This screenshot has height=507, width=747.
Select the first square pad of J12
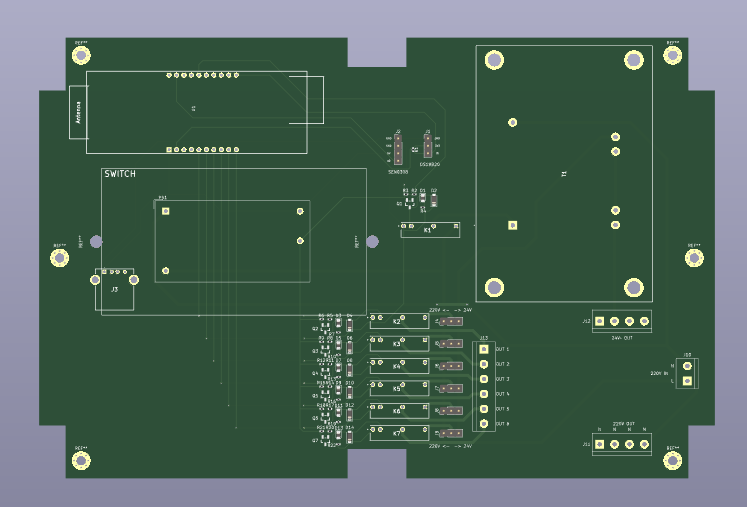tap(600, 322)
